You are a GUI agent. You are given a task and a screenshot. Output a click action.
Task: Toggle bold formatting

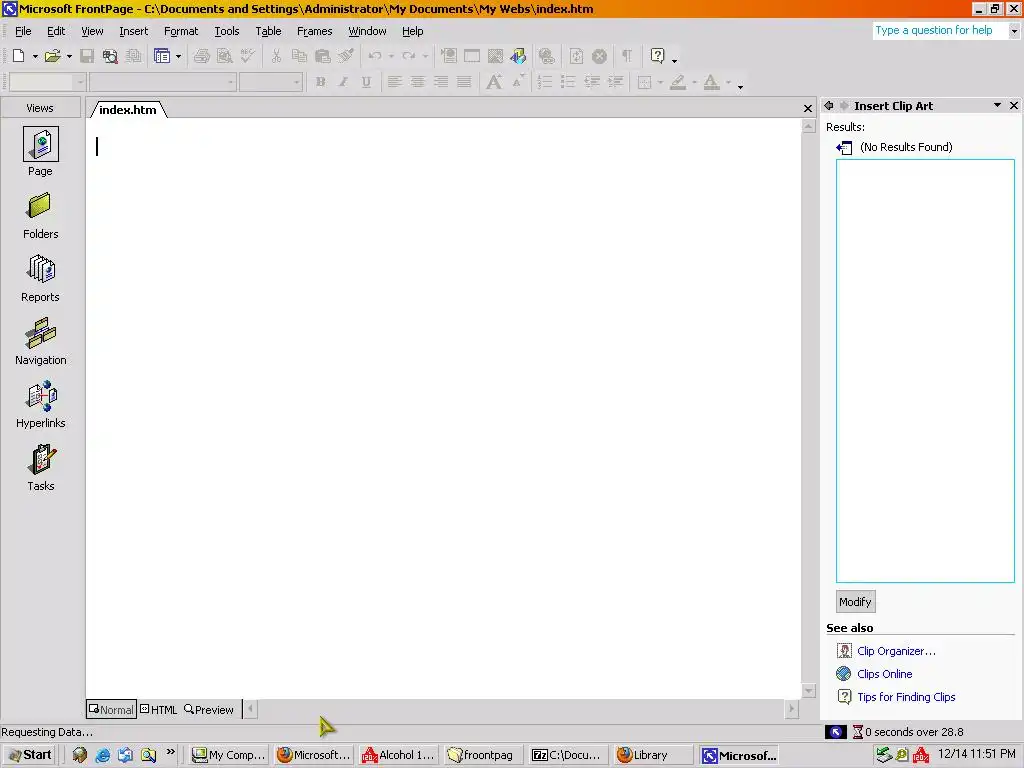pos(320,82)
